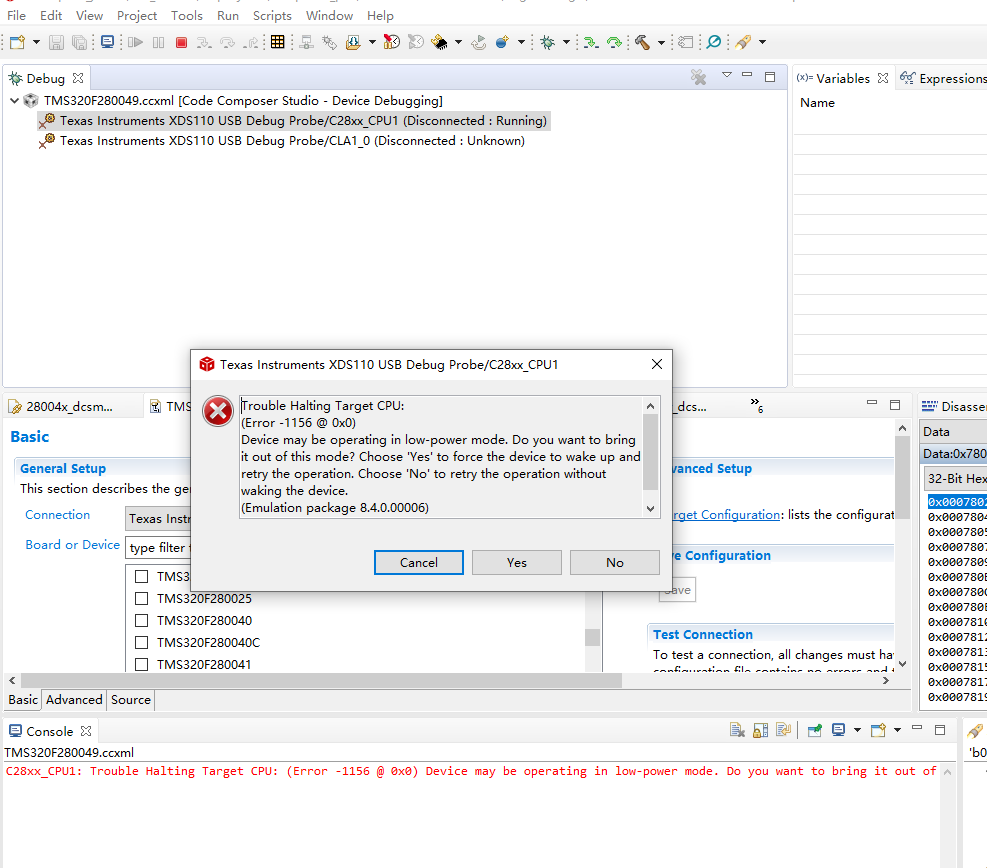Click No in the error dialog

[x=615, y=562]
